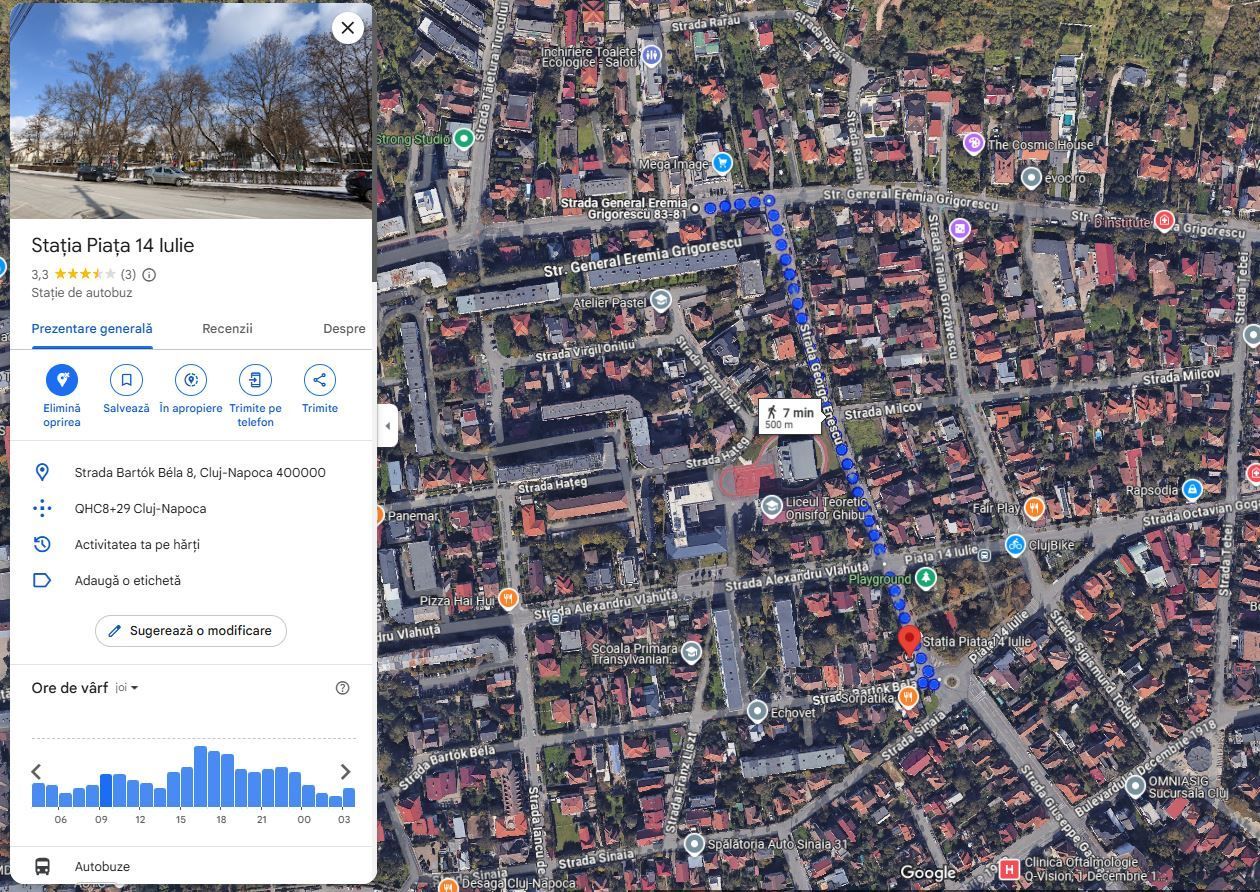This screenshot has height=892, width=1260.
Task: Open the Prezentare generală tab
Action: click(92, 329)
